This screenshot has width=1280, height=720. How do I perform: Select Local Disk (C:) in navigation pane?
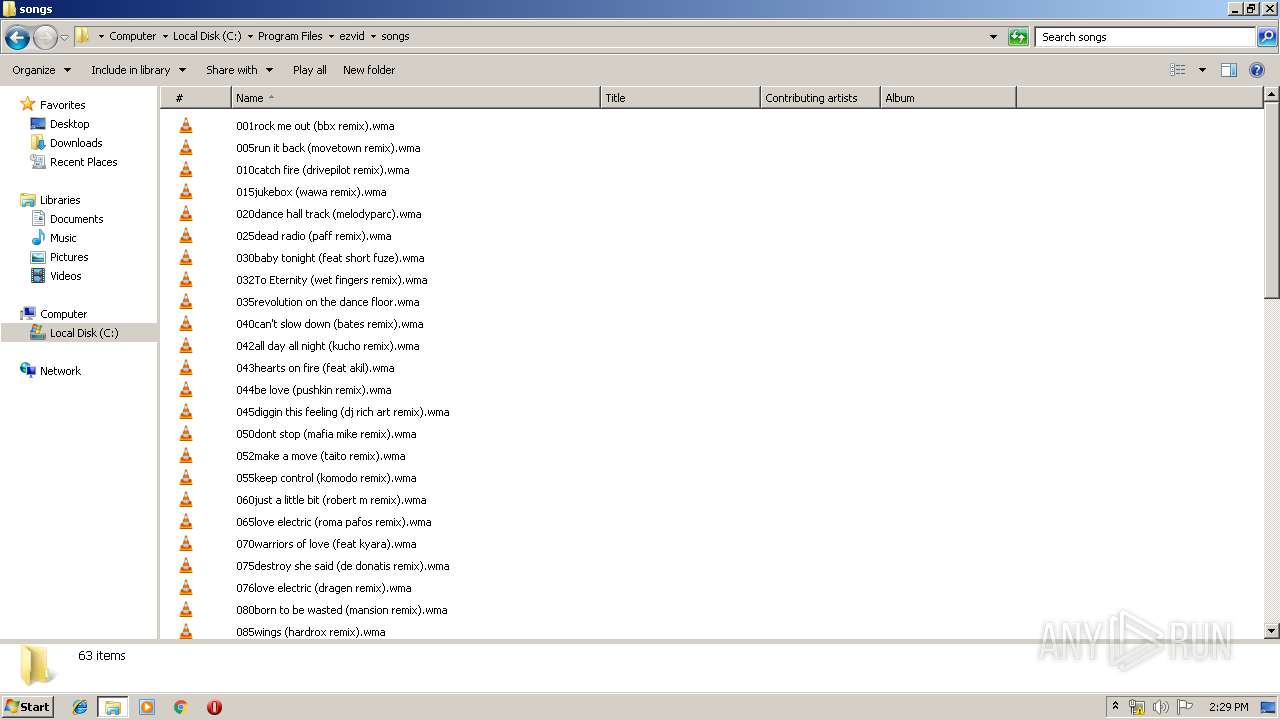tap(83, 333)
